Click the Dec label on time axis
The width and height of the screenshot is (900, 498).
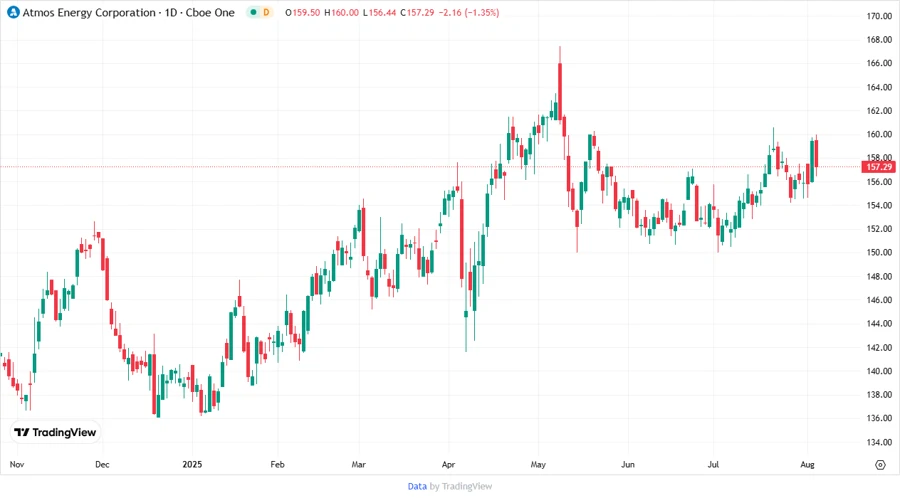[x=102, y=464]
